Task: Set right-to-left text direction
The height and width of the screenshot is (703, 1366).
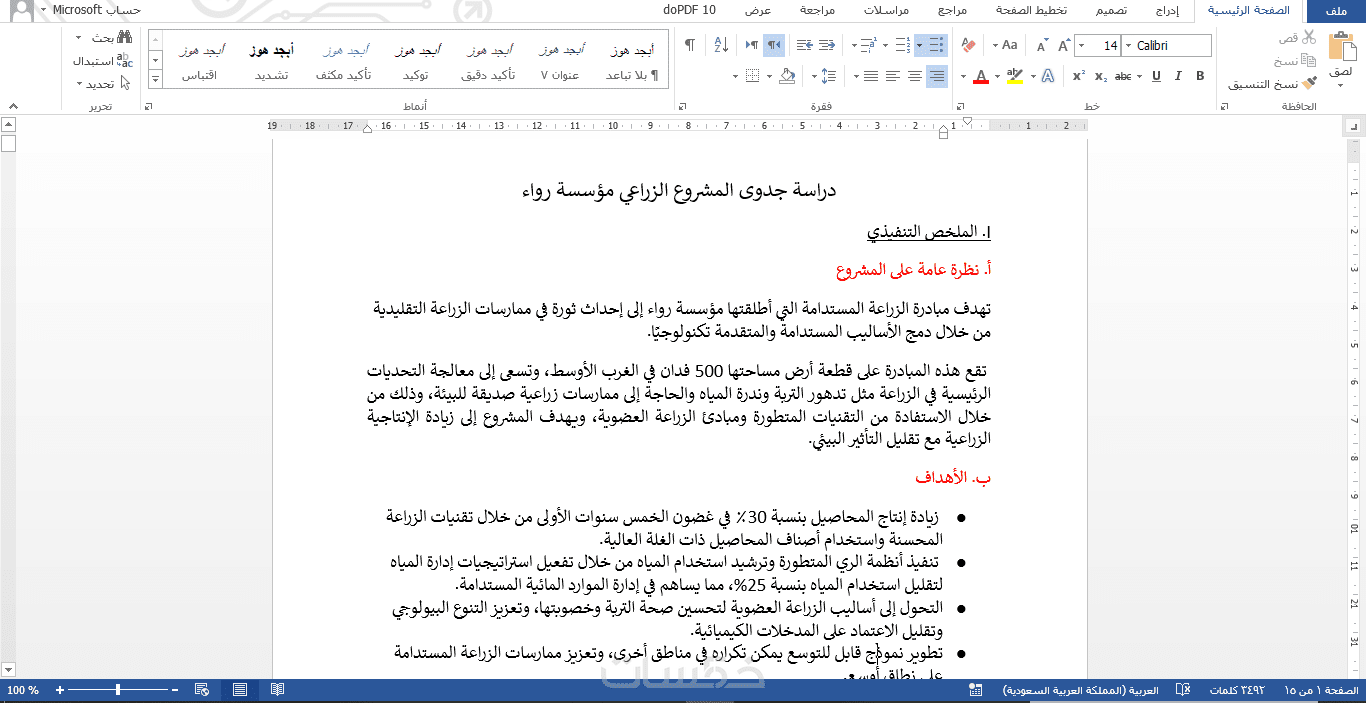Action: pyautogui.click(x=774, y=45)
